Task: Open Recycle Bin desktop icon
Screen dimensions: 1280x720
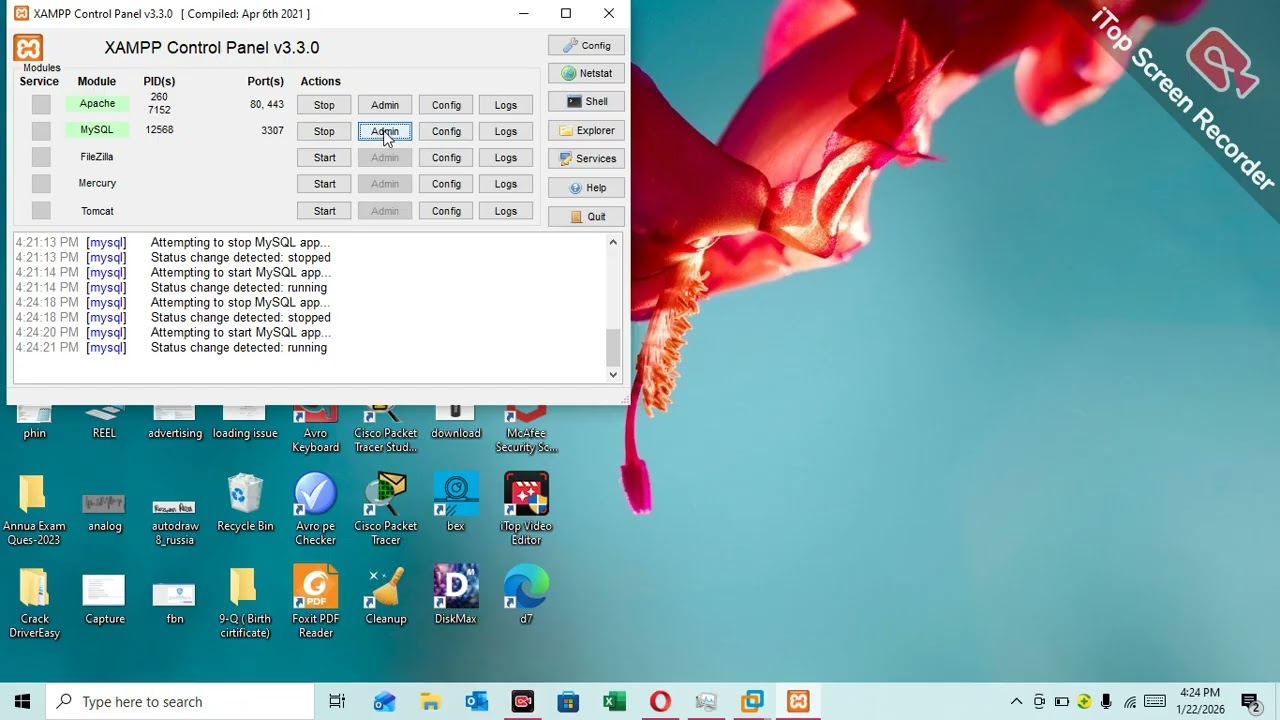Action: coord(245,503)
